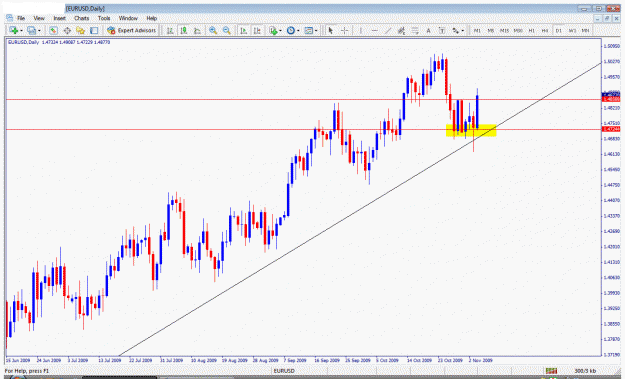Click the 2 Nov 2009 date on the time axis

(480, 360)
